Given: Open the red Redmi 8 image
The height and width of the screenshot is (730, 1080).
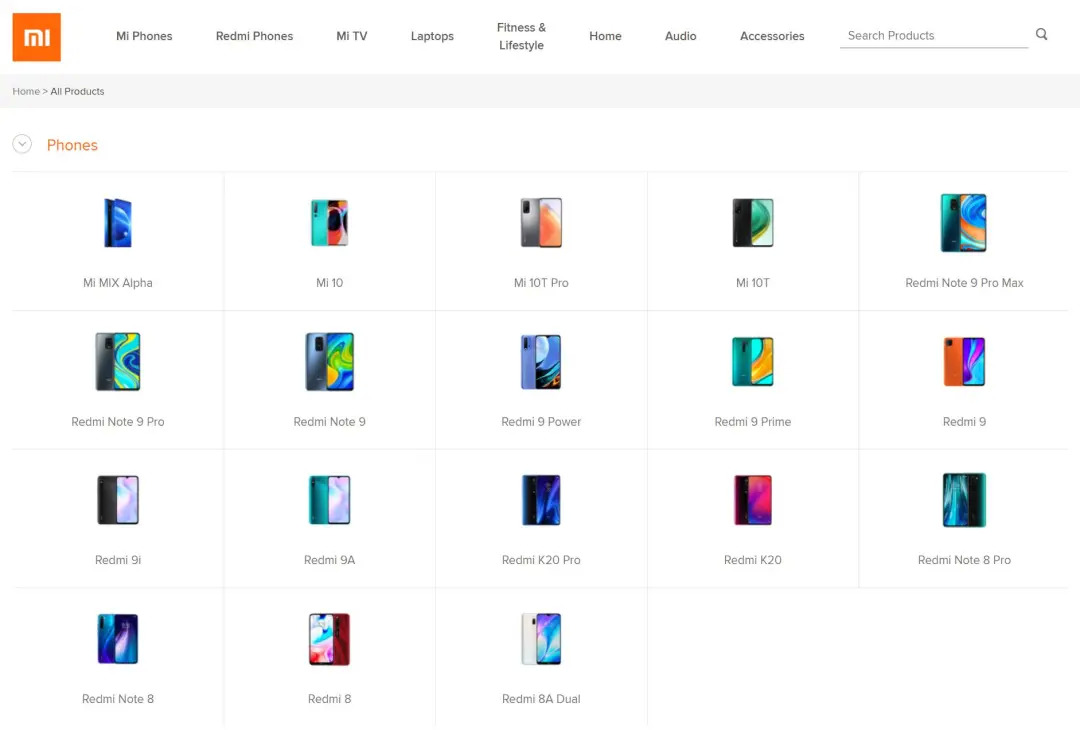Looking at the screenshot, I should coord(329,639).
